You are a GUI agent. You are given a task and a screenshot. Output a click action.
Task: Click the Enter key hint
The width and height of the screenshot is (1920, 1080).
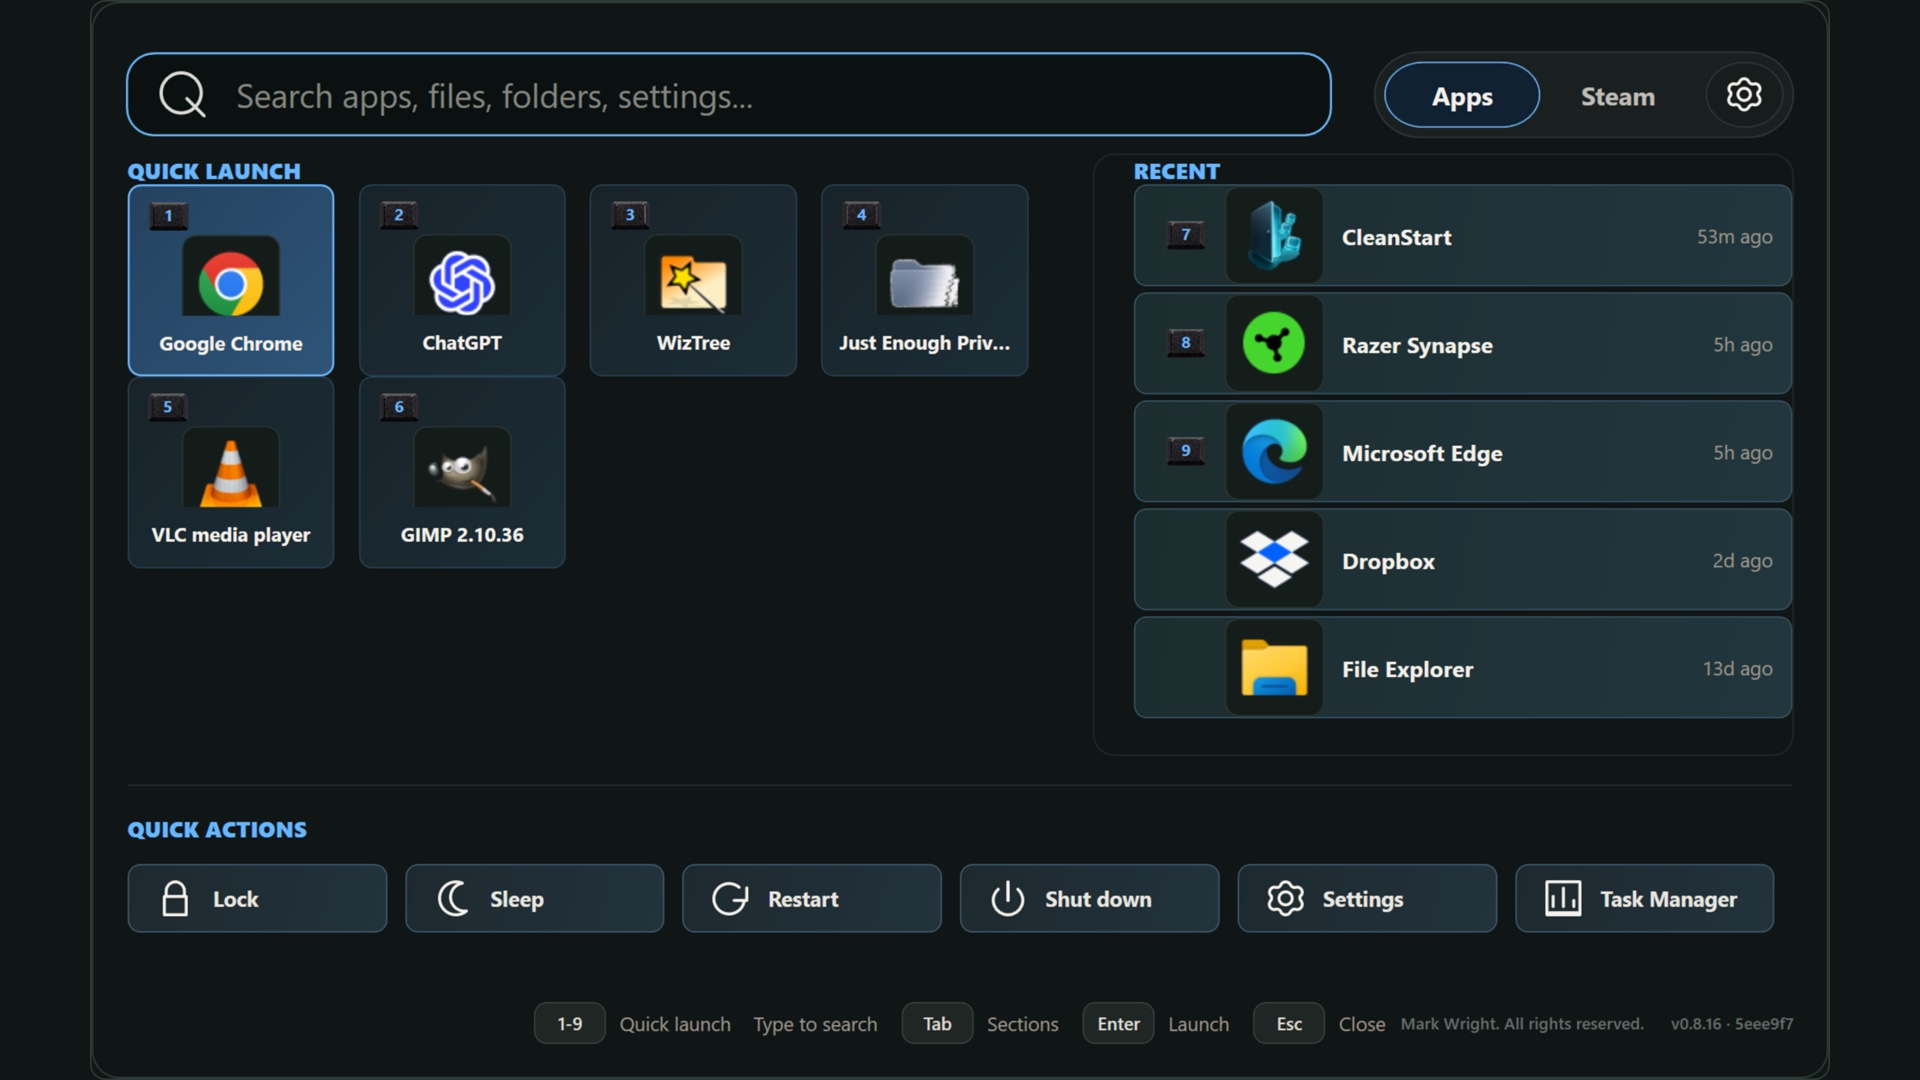1118,1023
